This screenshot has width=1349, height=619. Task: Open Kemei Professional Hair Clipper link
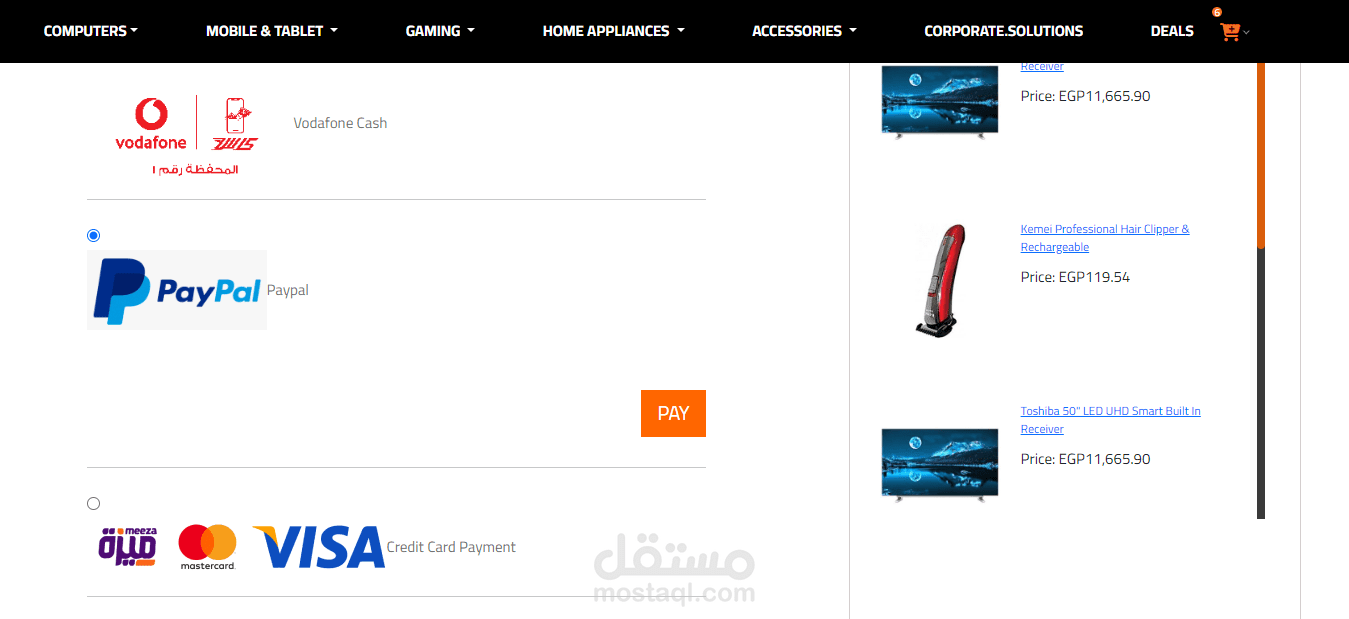click(1105, 238)
